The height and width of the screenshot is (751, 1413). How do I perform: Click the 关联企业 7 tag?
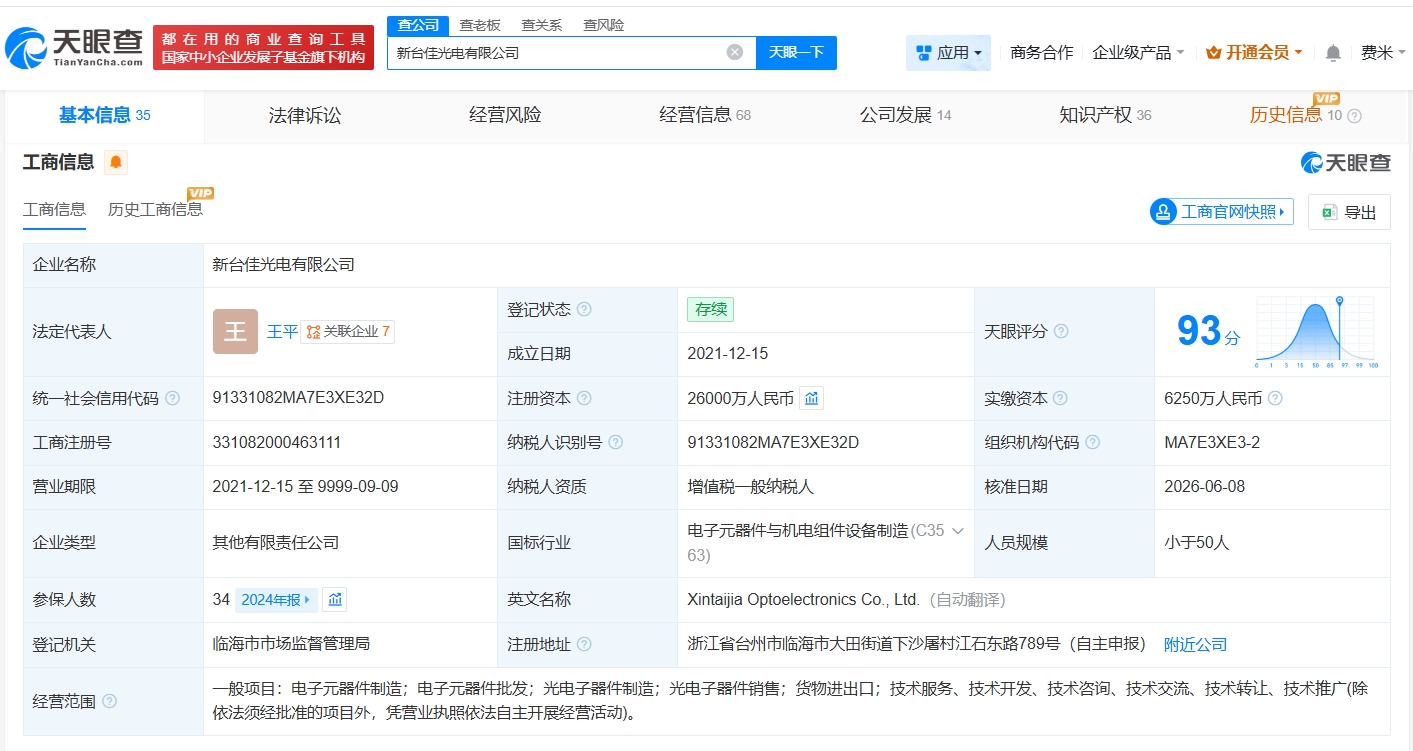point(347,331)
